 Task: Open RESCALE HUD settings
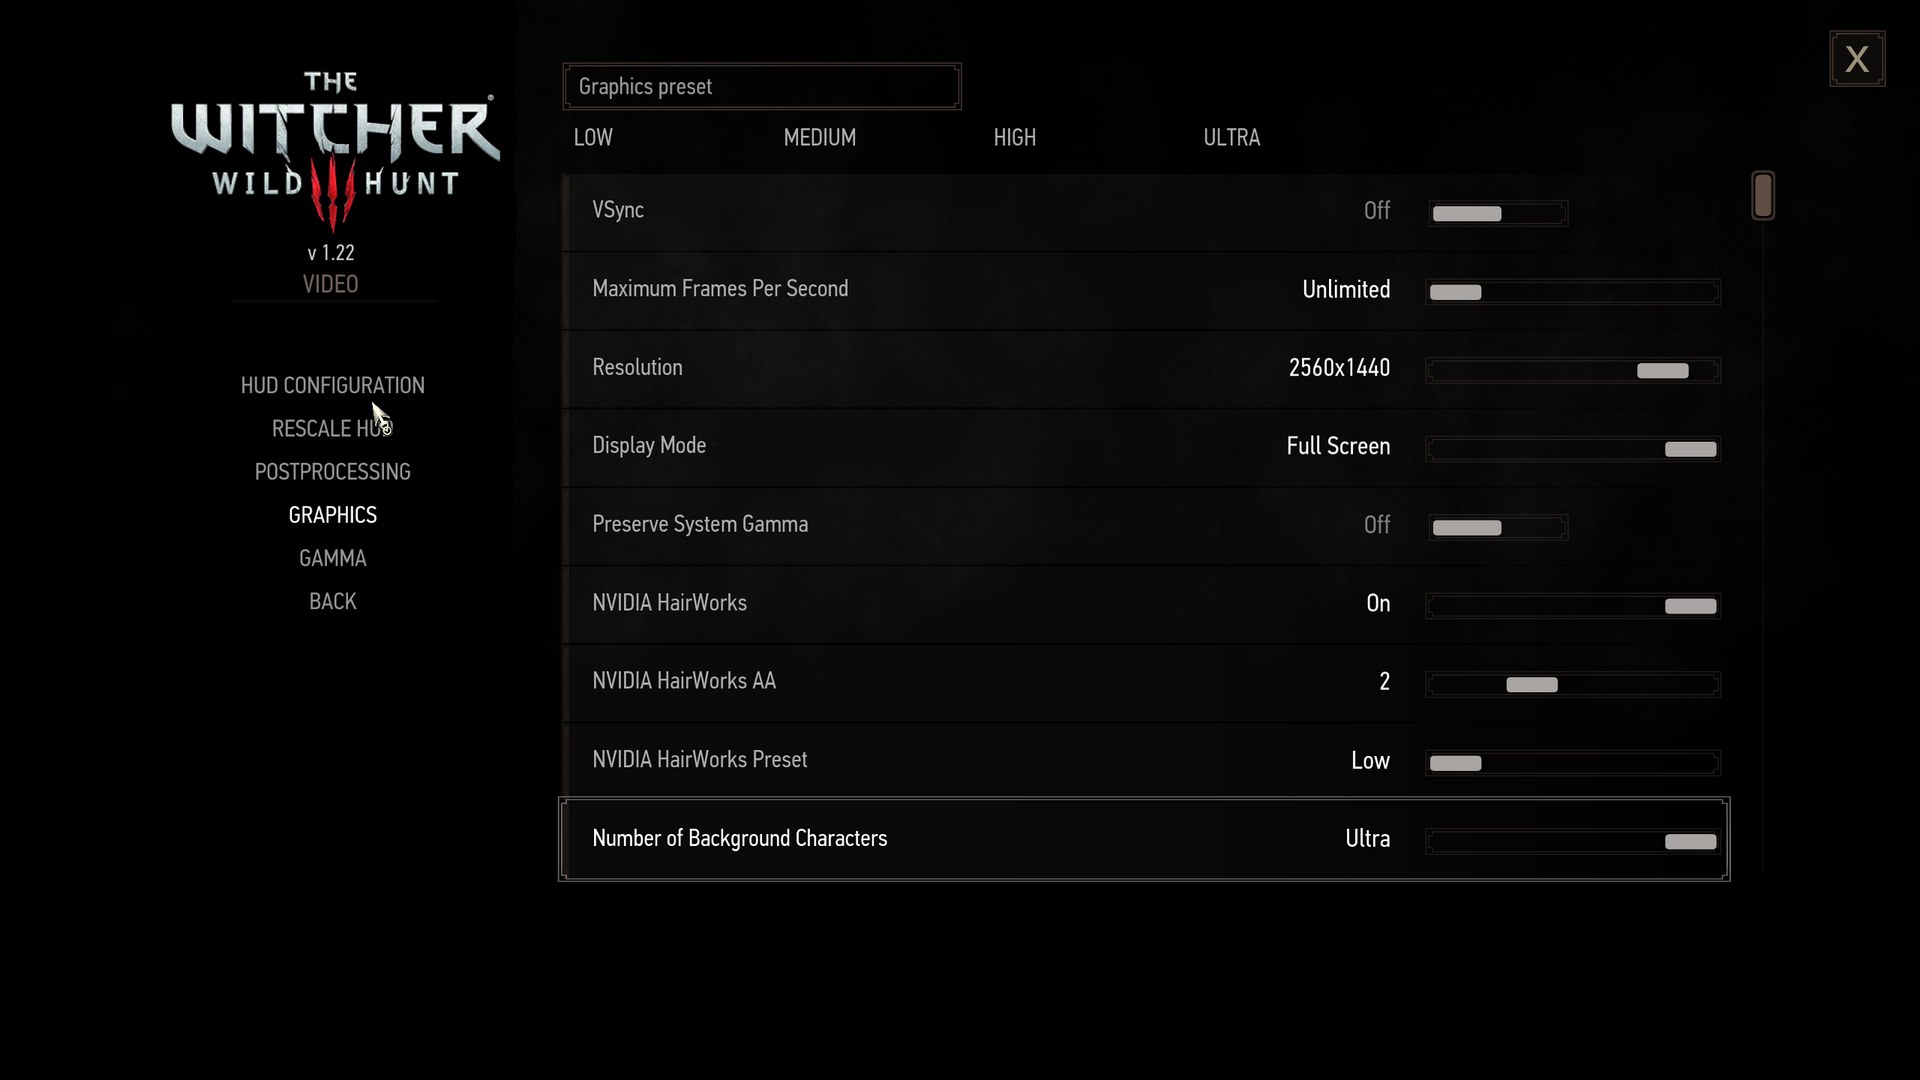331,427
